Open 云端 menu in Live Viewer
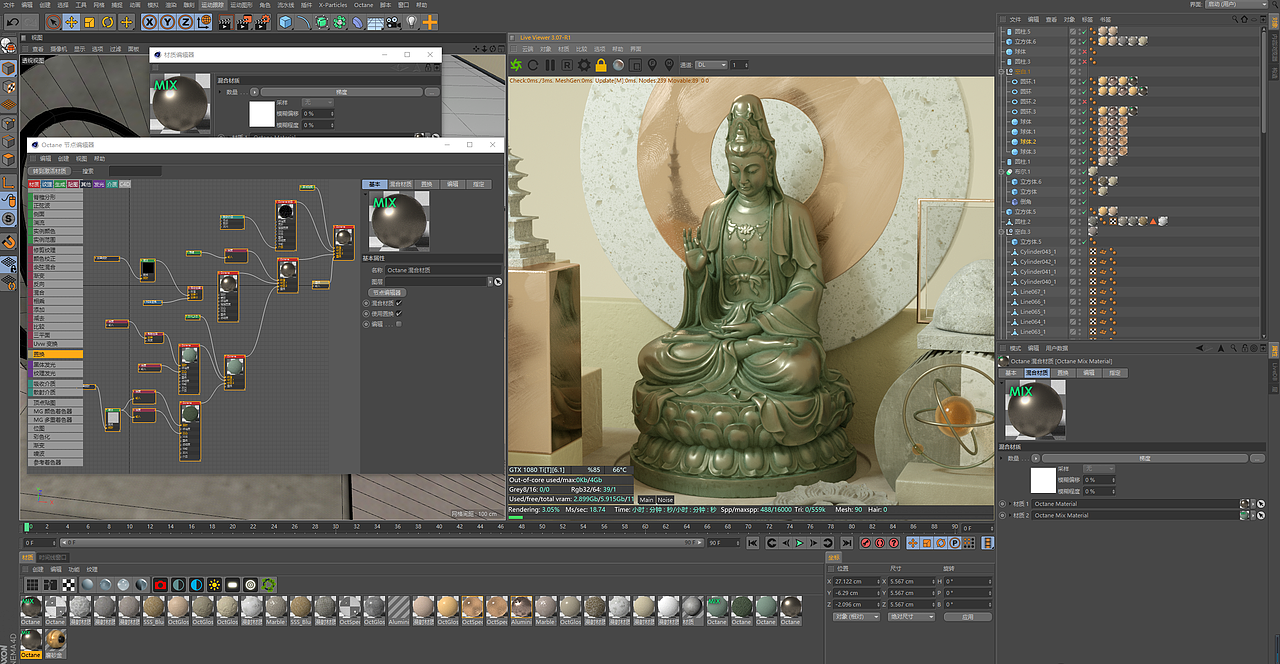The height and width of the screenshot is (664, 1280). coord(528,49)
